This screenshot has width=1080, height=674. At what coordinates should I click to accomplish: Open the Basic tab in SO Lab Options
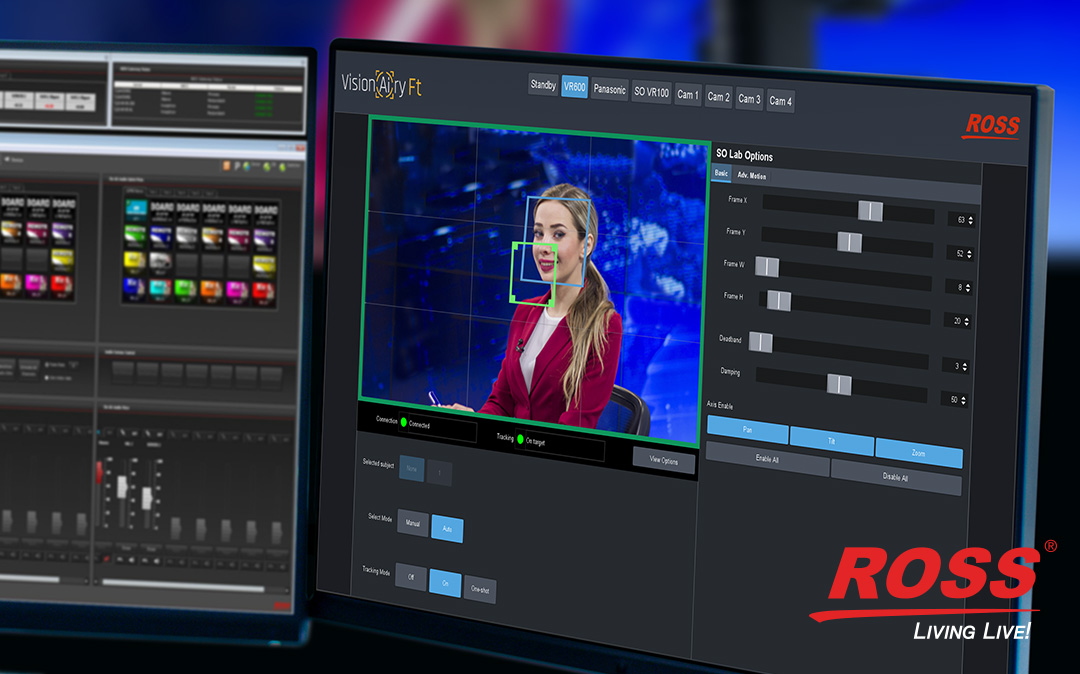pyautogui.click(x=721, y=173)
